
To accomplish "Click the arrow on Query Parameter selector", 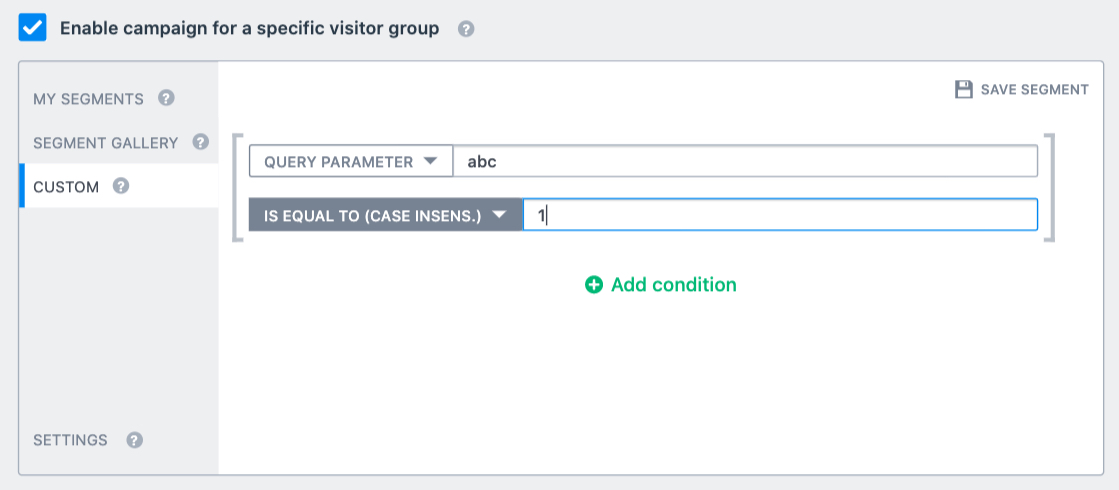I will (430, 161).
